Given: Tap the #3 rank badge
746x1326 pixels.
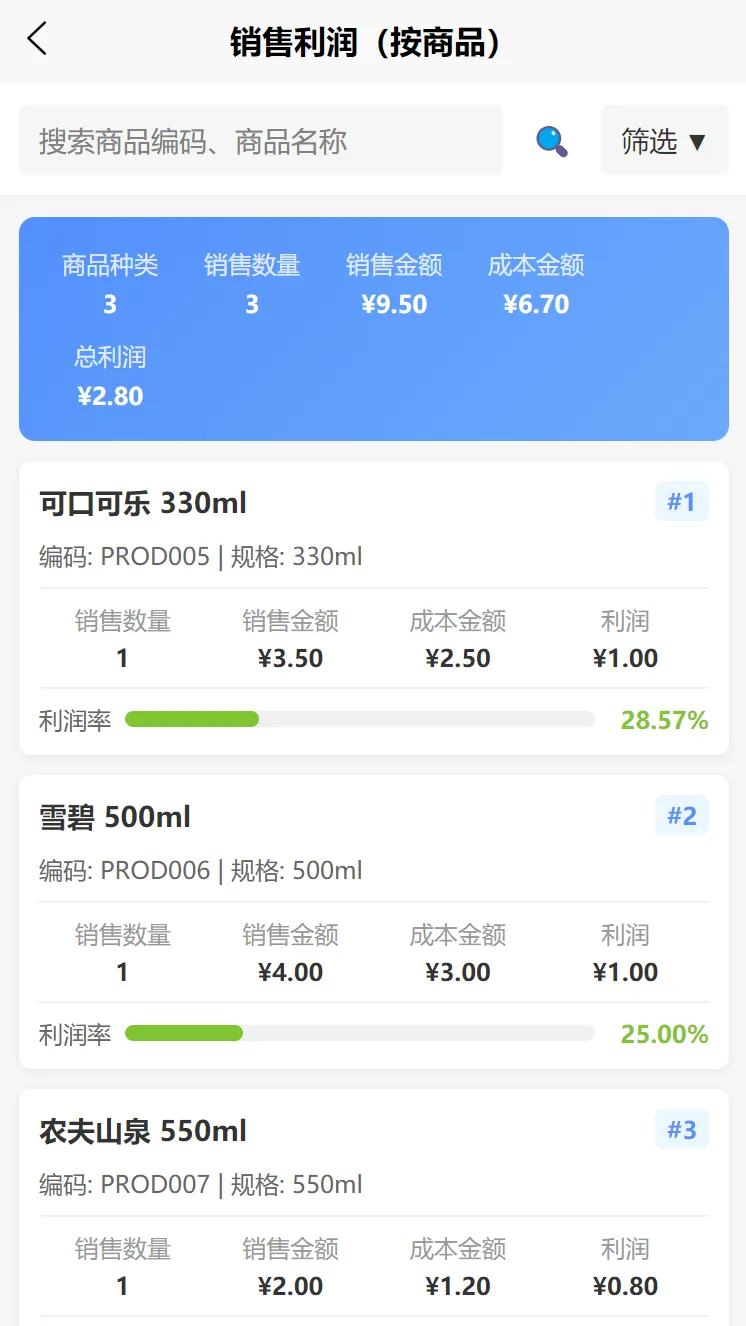Looking at the screenshot, I should pyautogui.click(x=681, y=1130).
